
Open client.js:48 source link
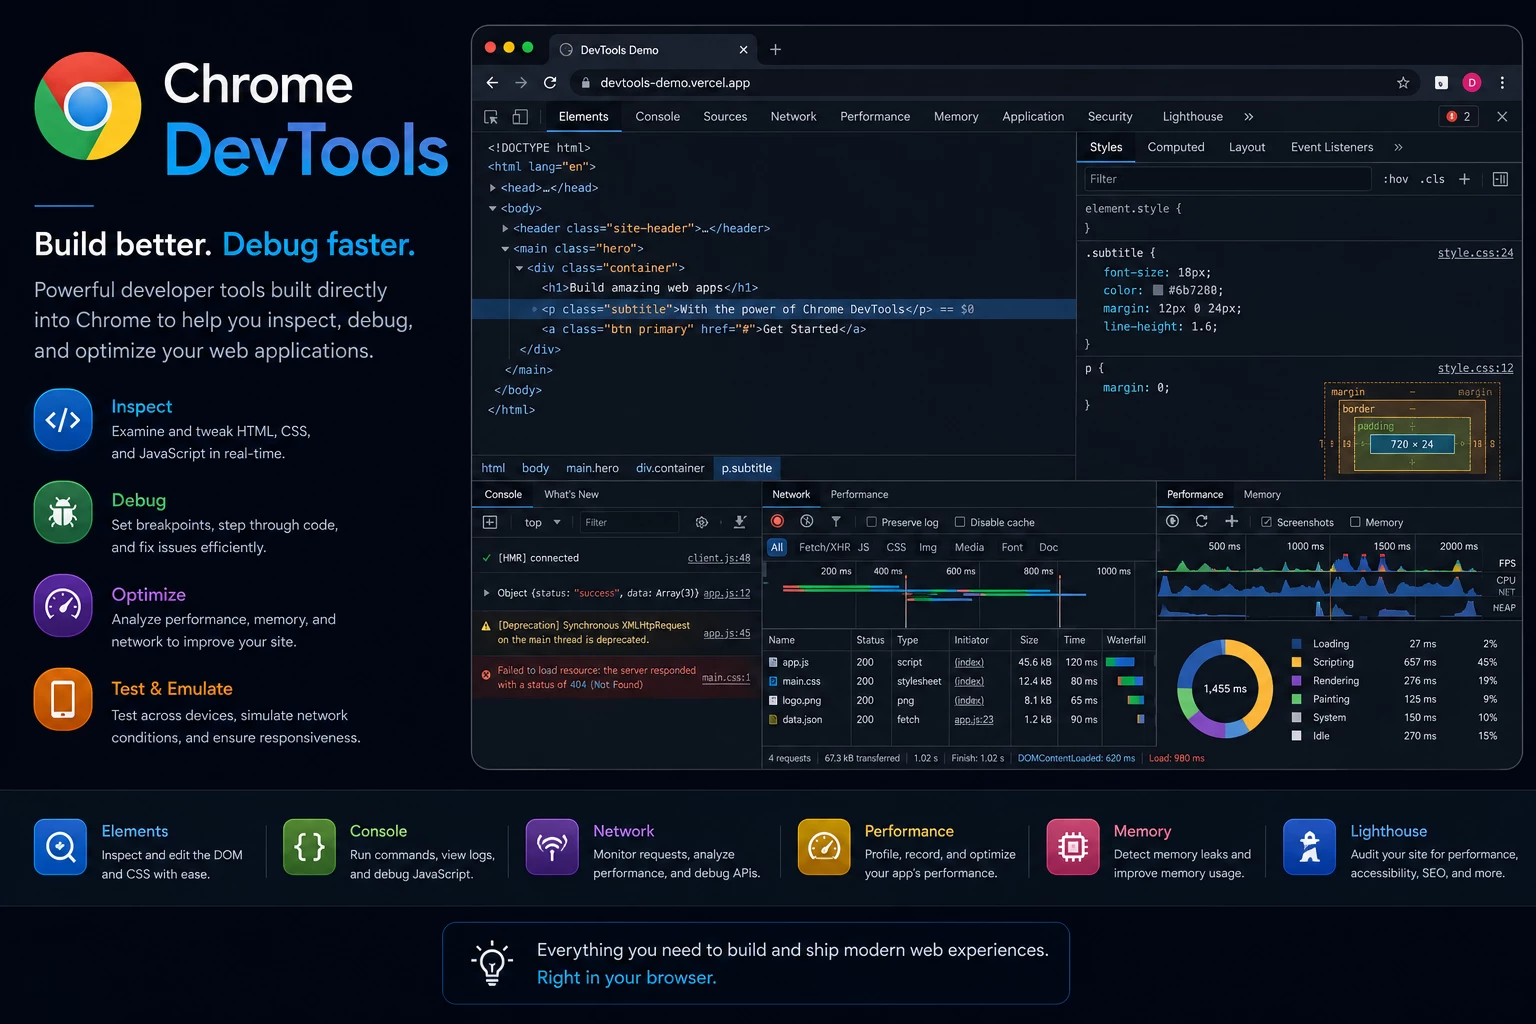coord(719,558)
